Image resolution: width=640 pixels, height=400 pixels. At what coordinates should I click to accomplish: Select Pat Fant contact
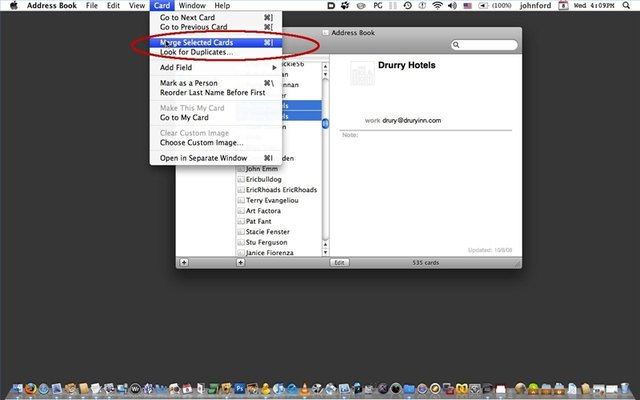tap(258, 221)
